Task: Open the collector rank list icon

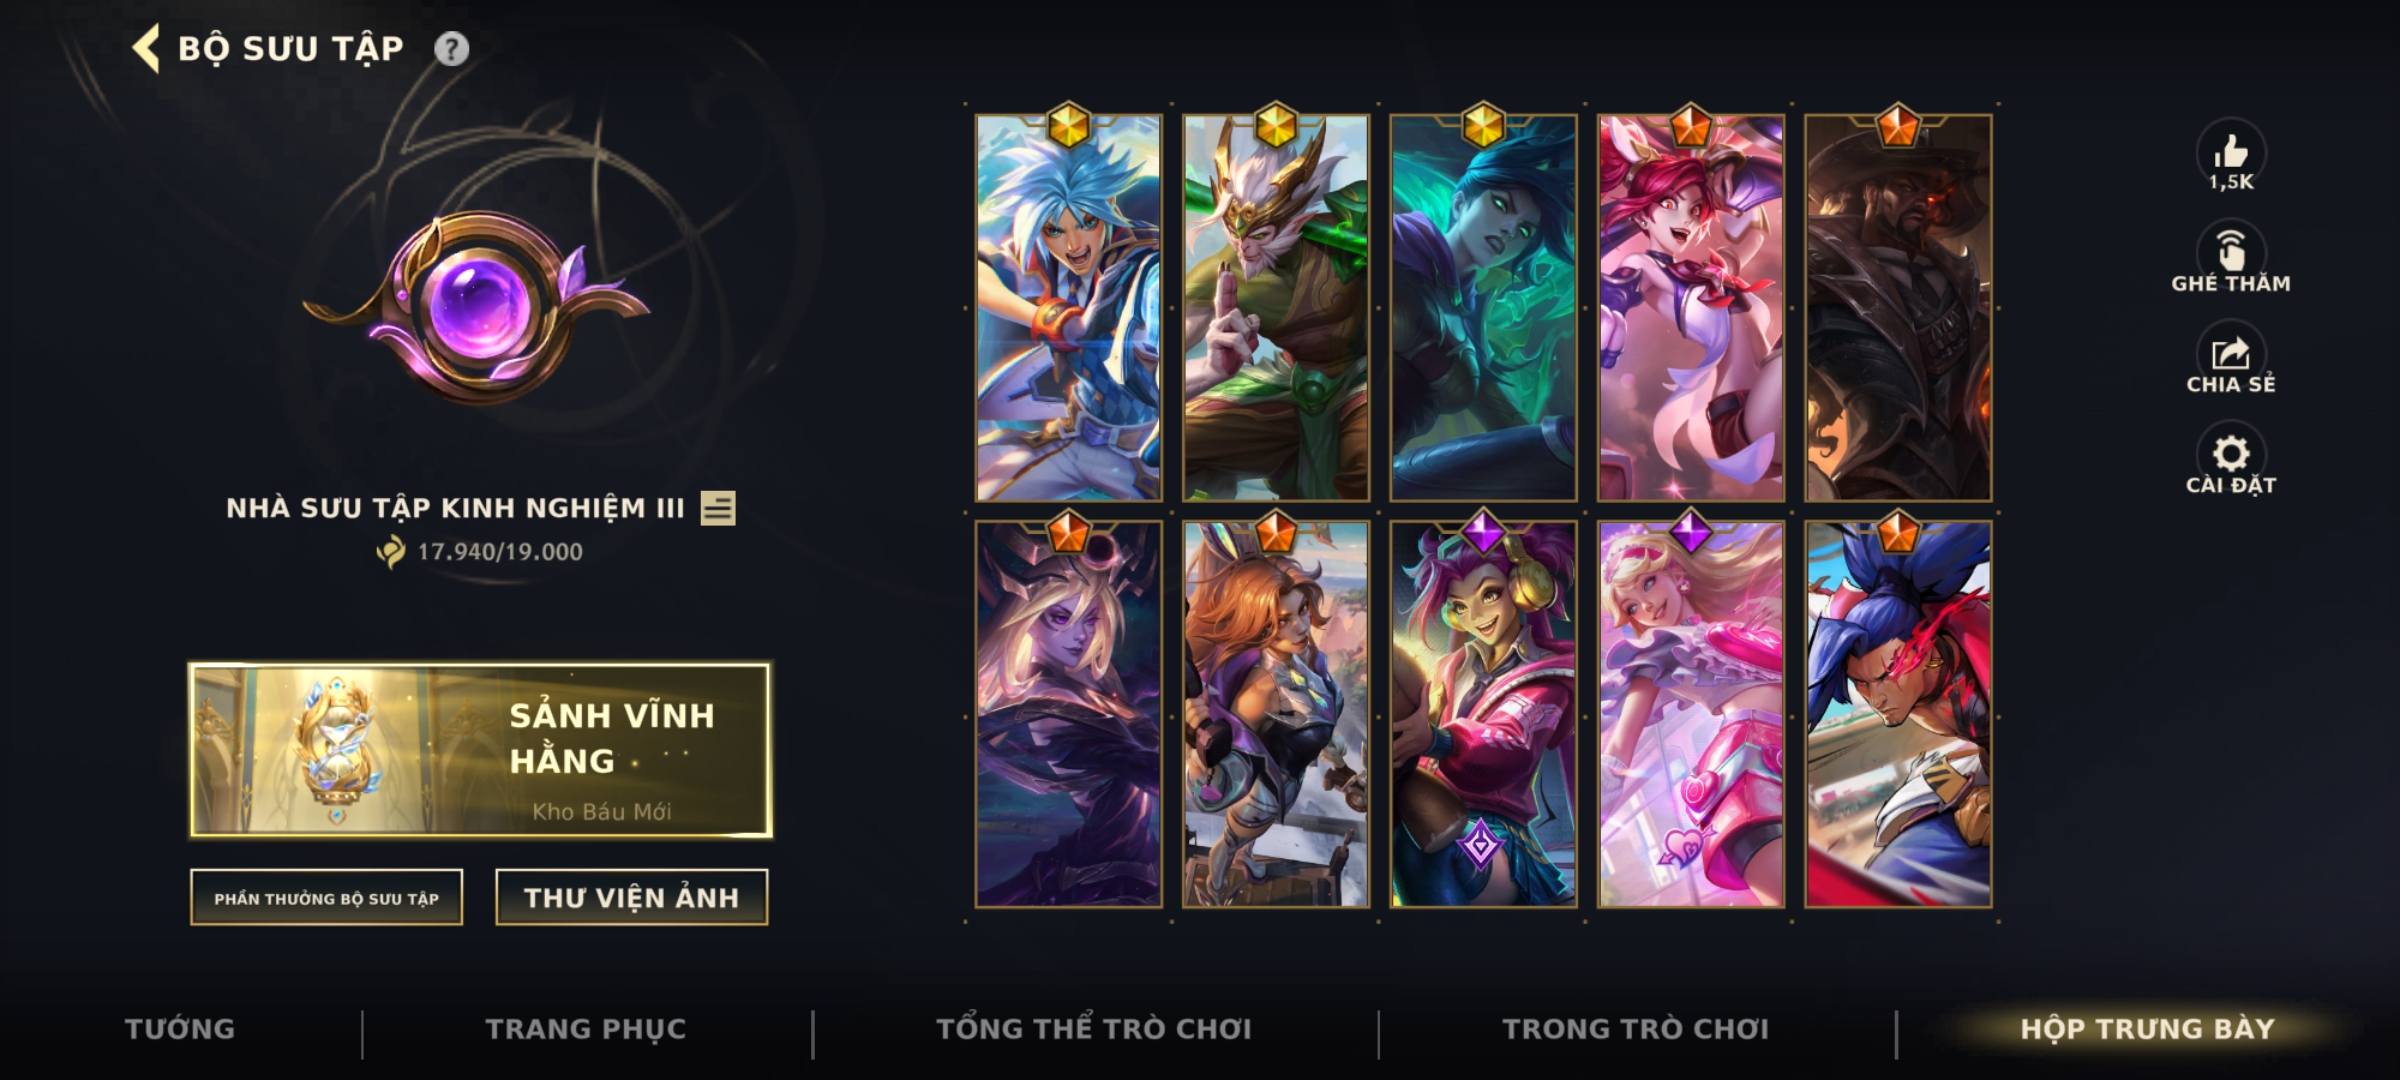Action: pos(718,508)
